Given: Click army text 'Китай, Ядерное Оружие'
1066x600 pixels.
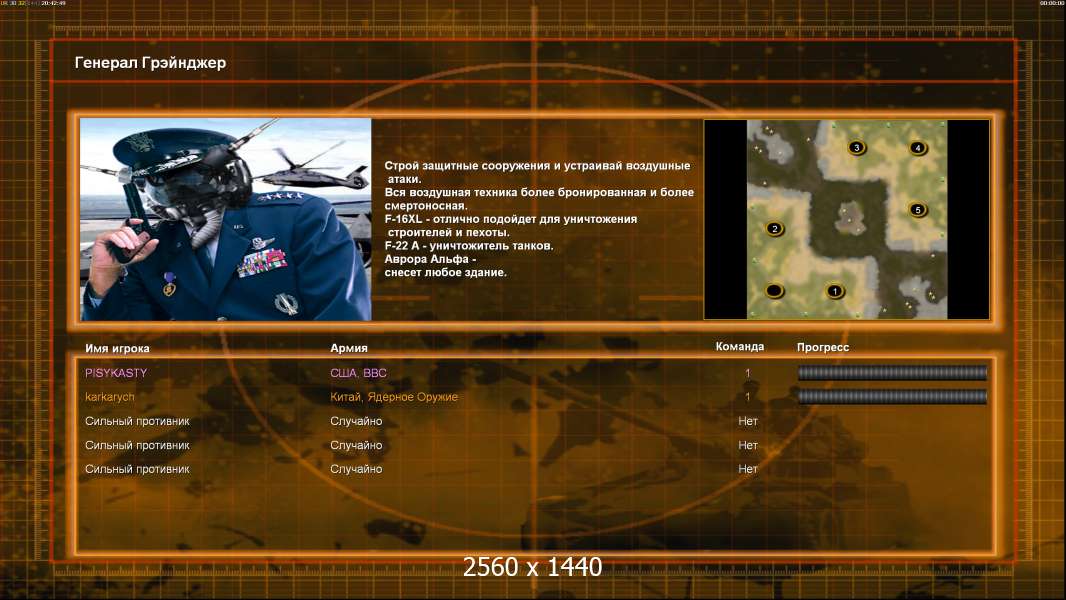Looking at the screenshot, I should click(x=394, y=397).
